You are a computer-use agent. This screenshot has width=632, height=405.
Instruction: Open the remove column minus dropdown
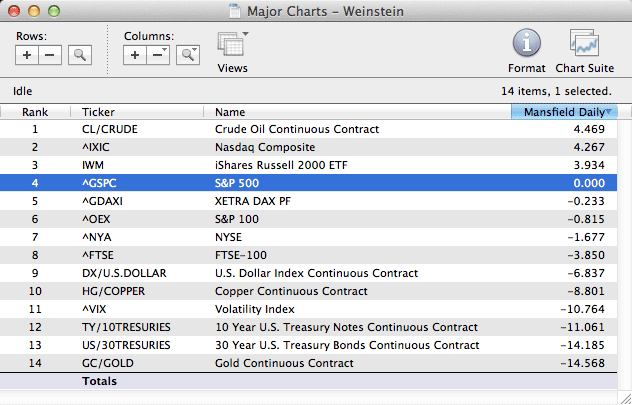click(x=158, y=55)
